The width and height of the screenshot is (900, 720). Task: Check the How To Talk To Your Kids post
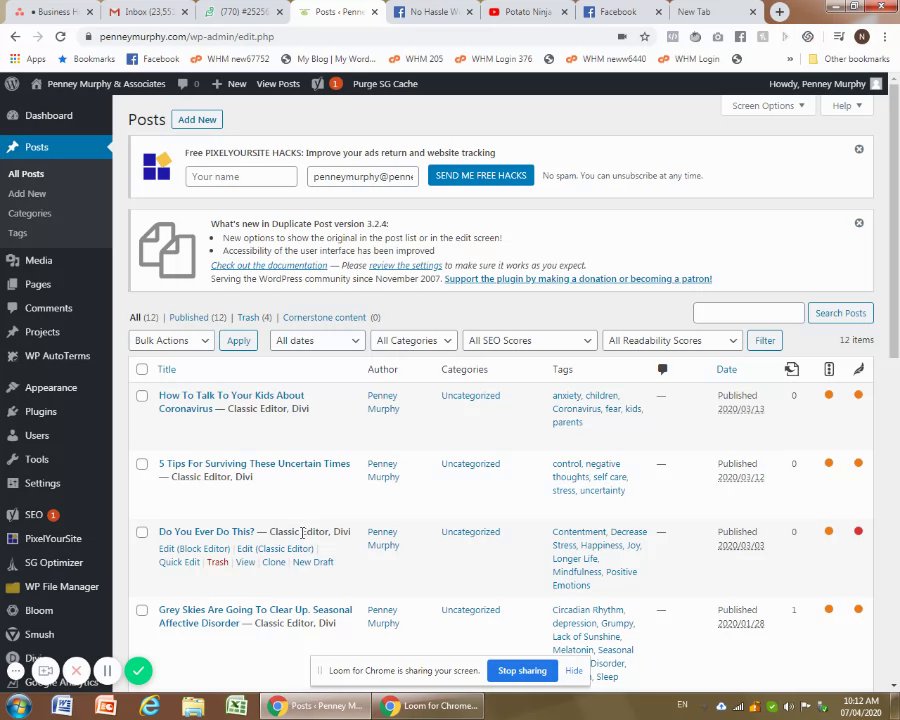[x=142, y=396]
